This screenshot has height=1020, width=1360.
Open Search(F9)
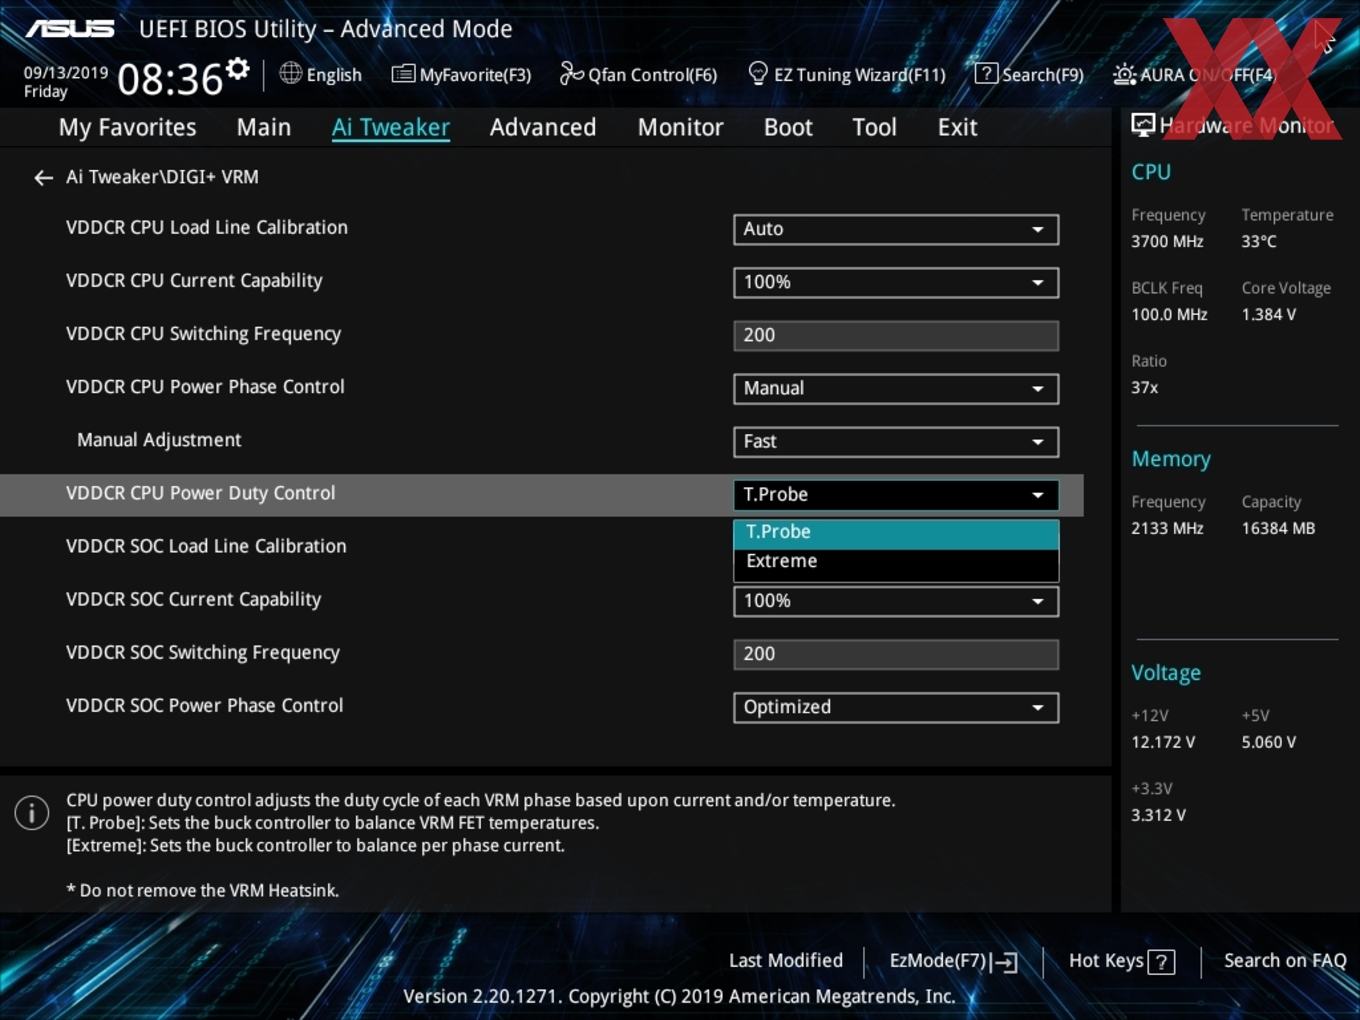(x=1029, y=75)
